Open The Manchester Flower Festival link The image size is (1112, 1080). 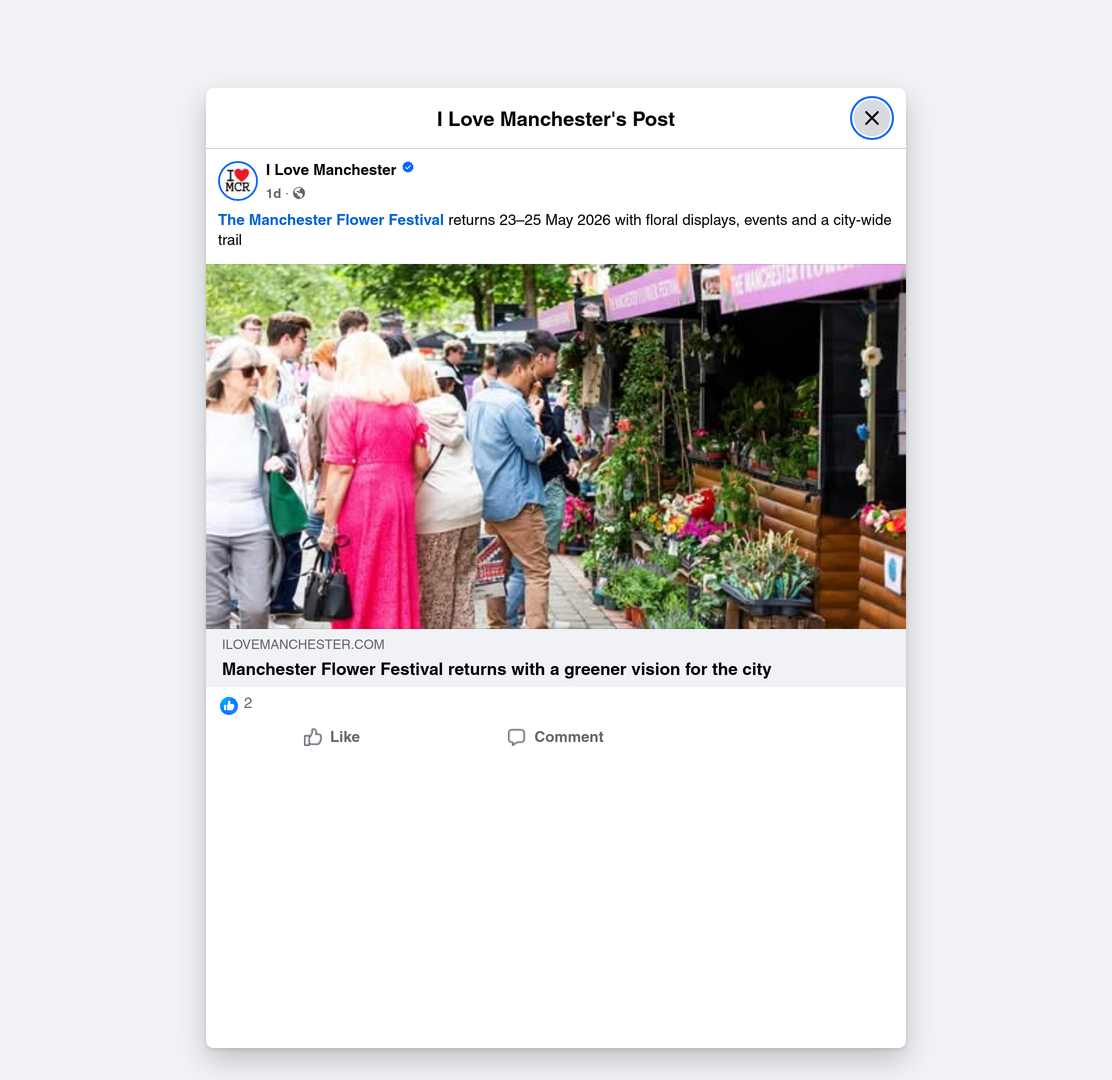pos(330,220)
